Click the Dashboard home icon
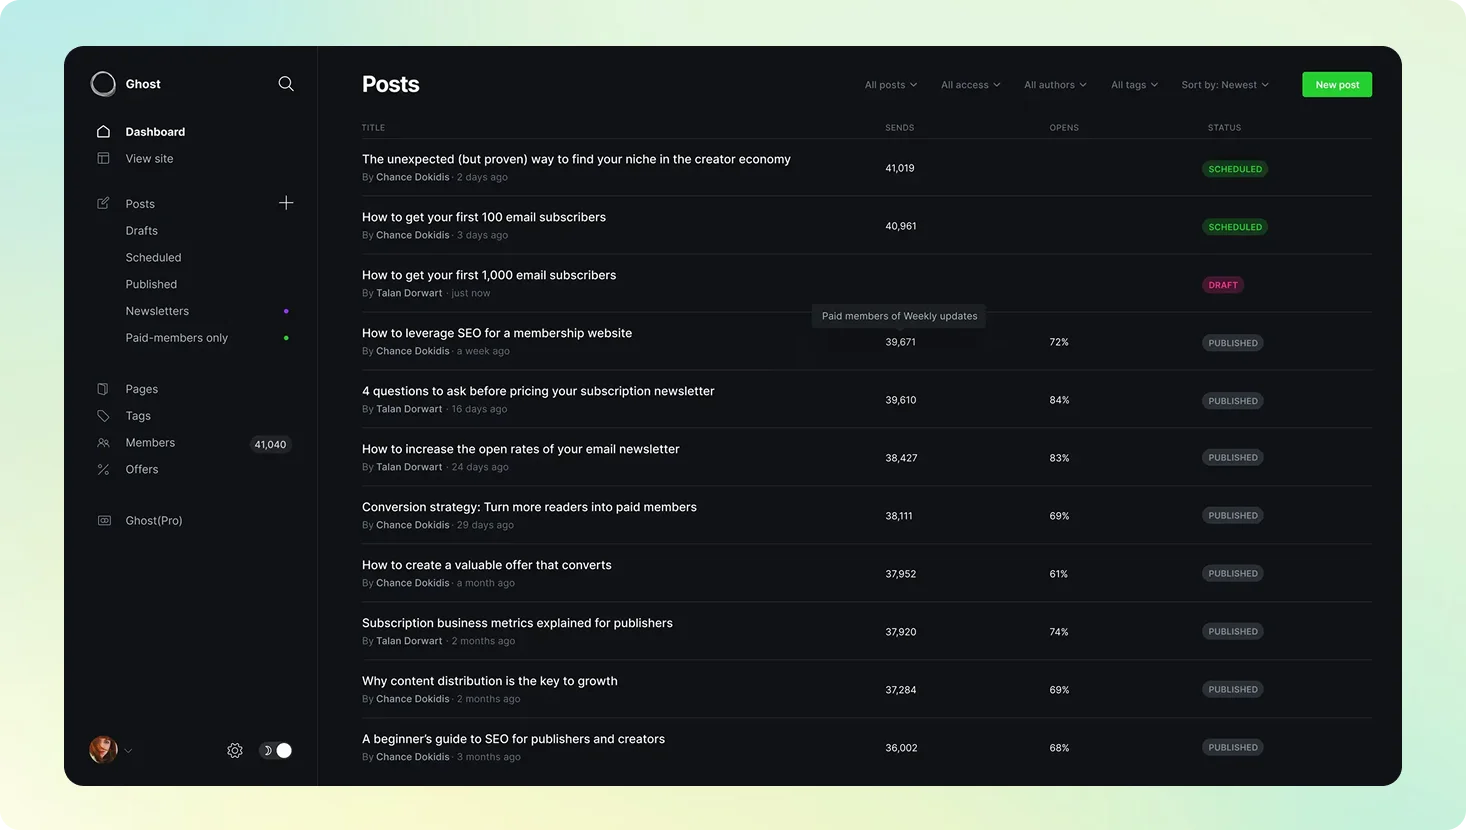Viewport: 1466px width, 830px height. point(103,132)
